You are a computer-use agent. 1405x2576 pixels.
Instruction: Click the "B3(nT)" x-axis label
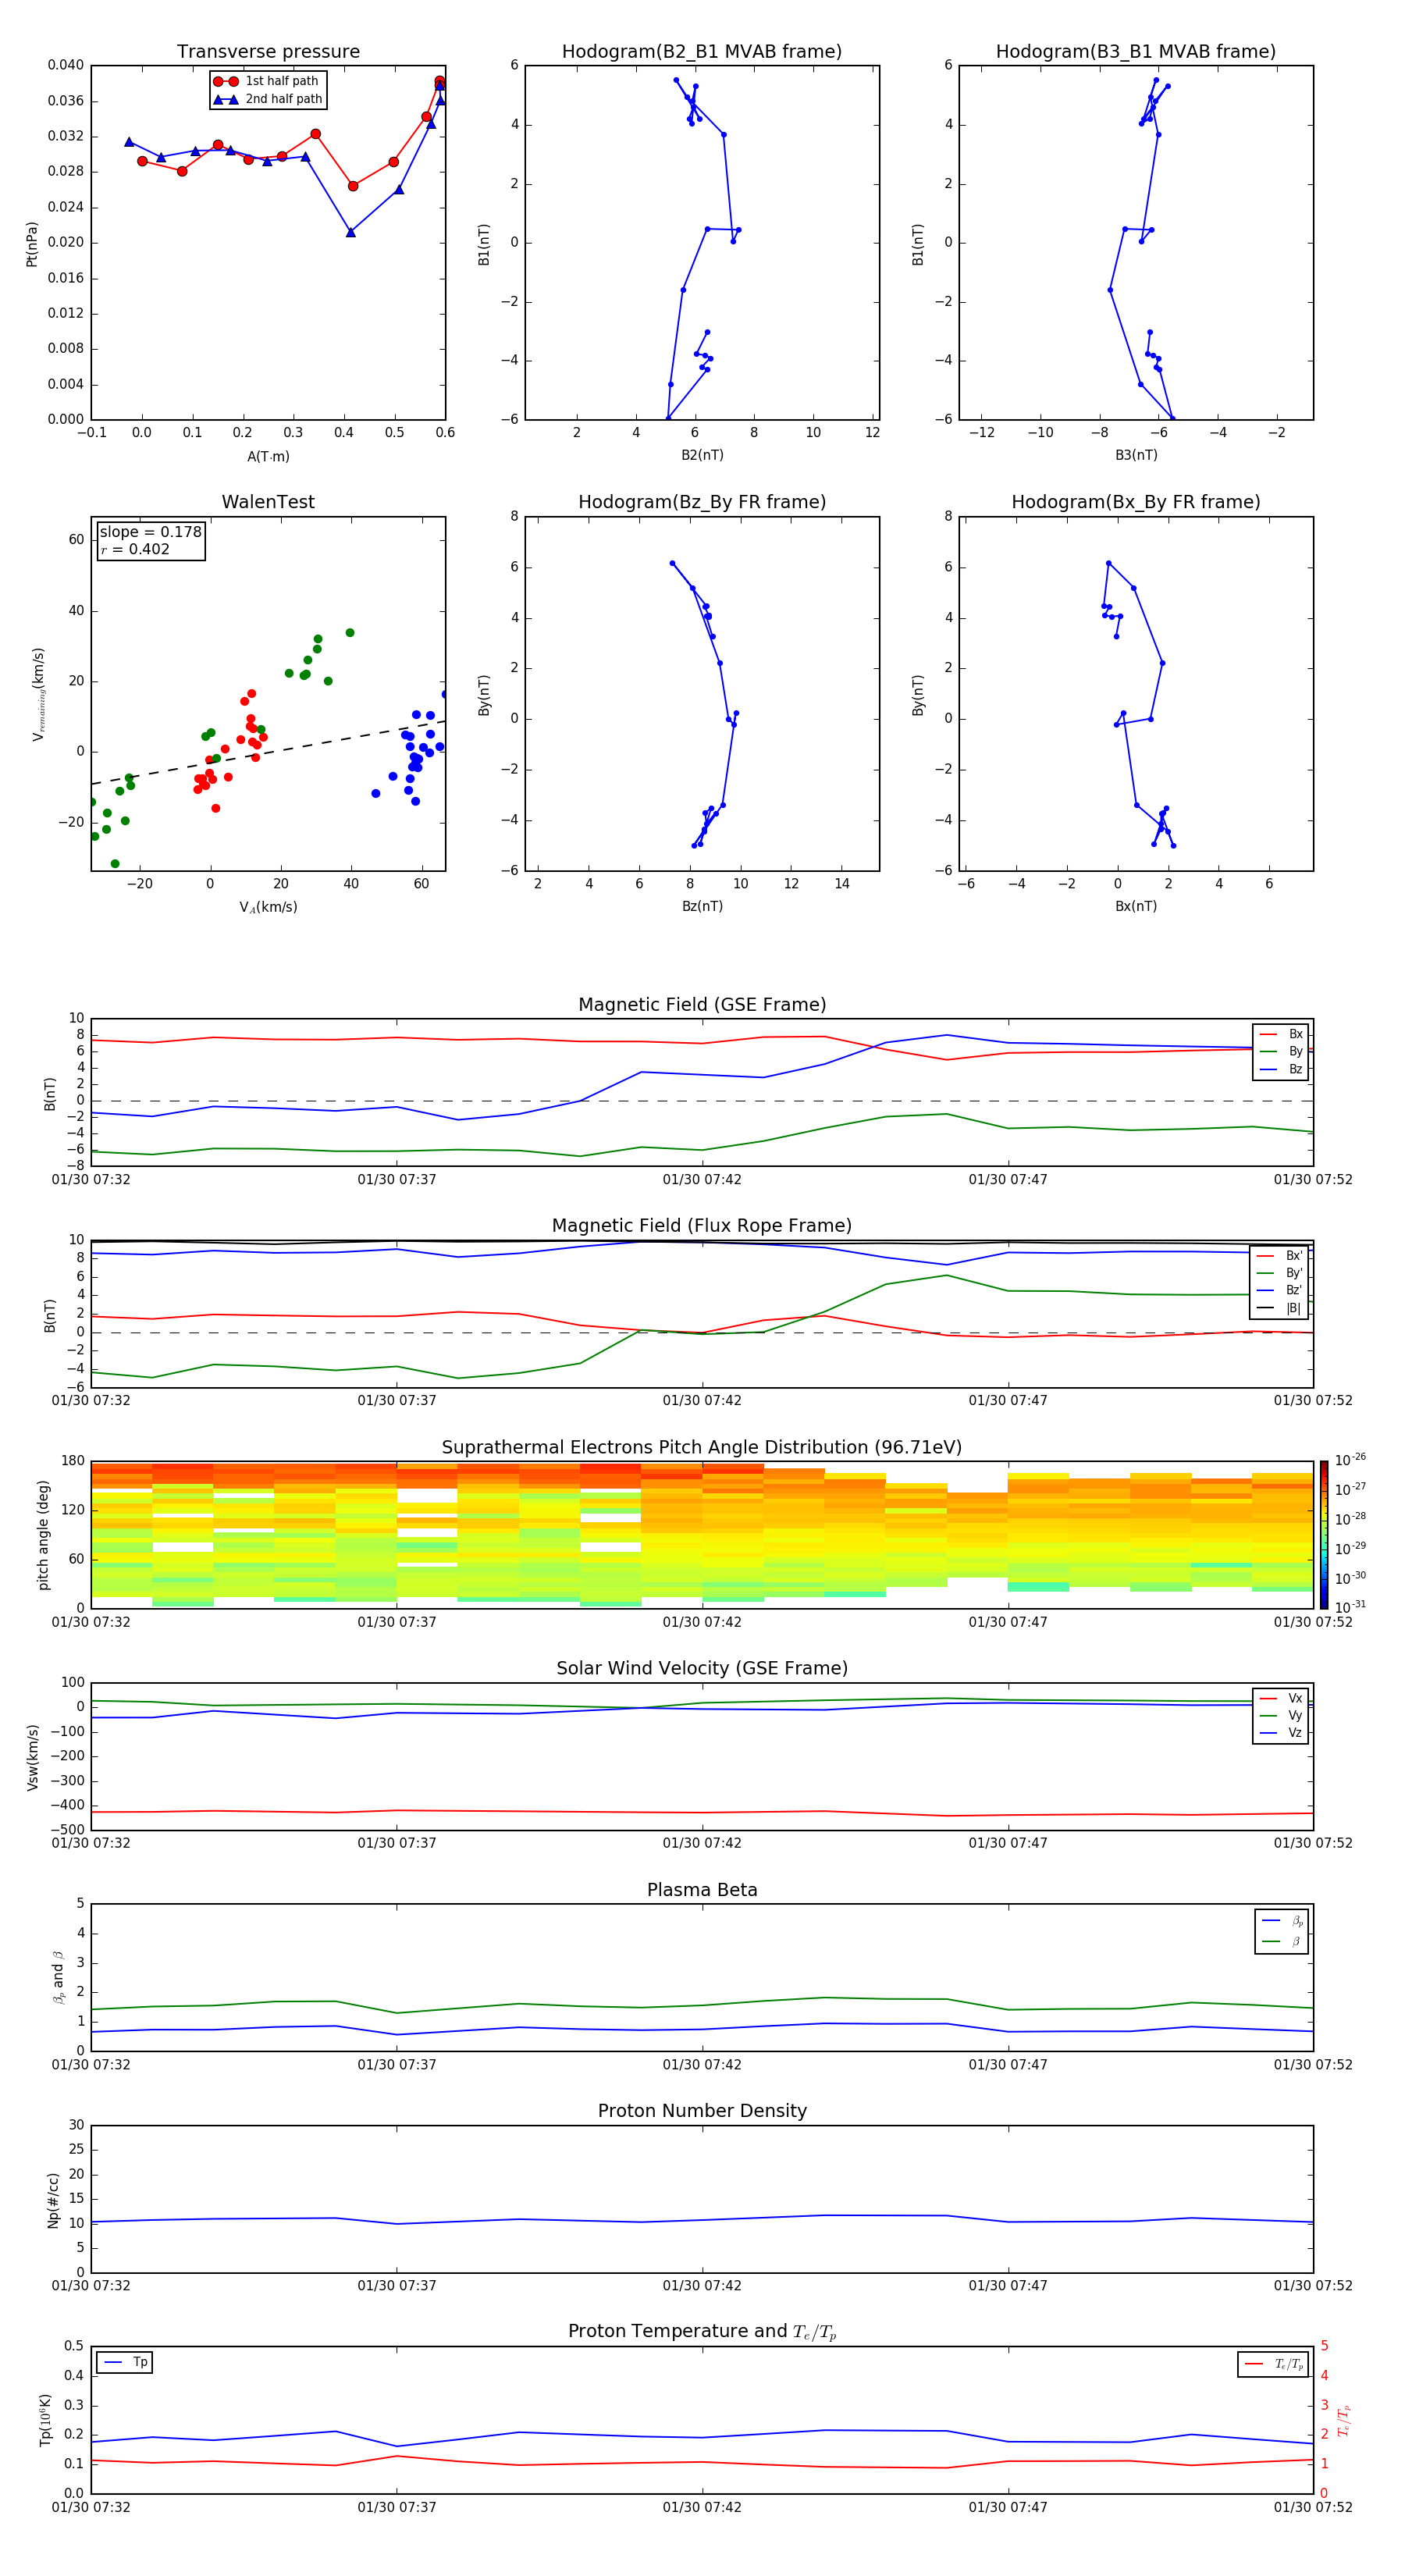click(1136, 456)
